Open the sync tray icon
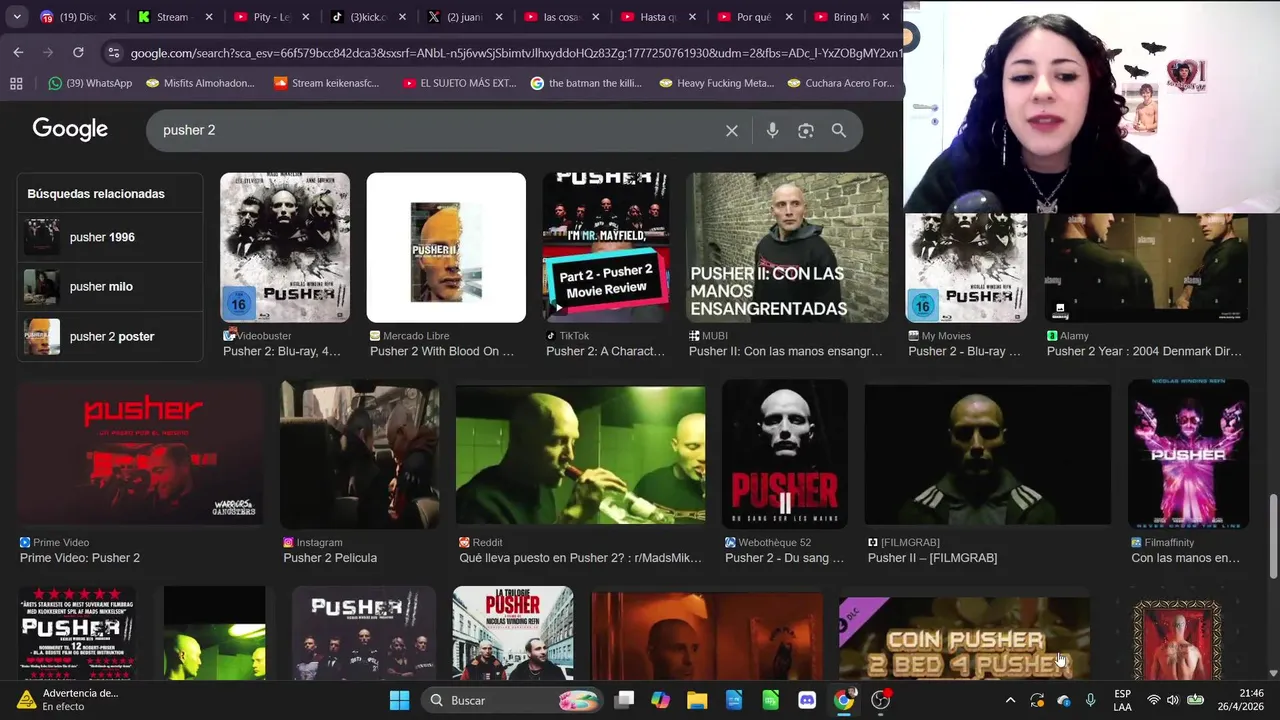 [1037, 700]
